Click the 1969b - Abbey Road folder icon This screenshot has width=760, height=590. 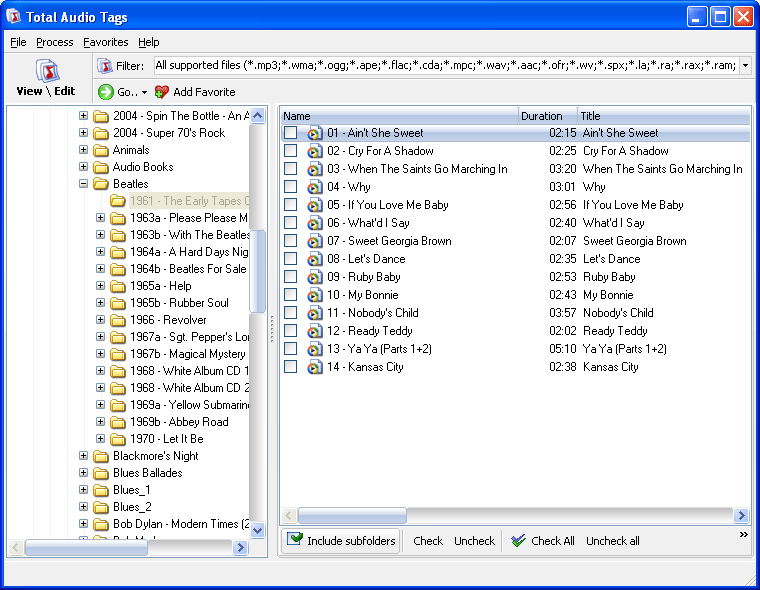[118, 422]
